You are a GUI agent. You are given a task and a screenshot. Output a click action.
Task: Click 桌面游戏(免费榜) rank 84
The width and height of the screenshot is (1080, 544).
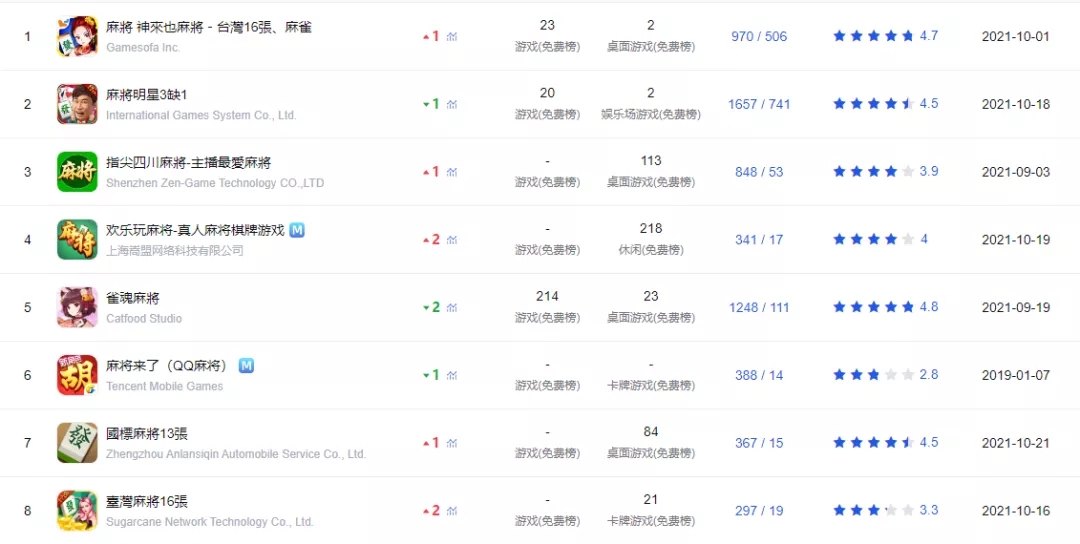point(651,443)
